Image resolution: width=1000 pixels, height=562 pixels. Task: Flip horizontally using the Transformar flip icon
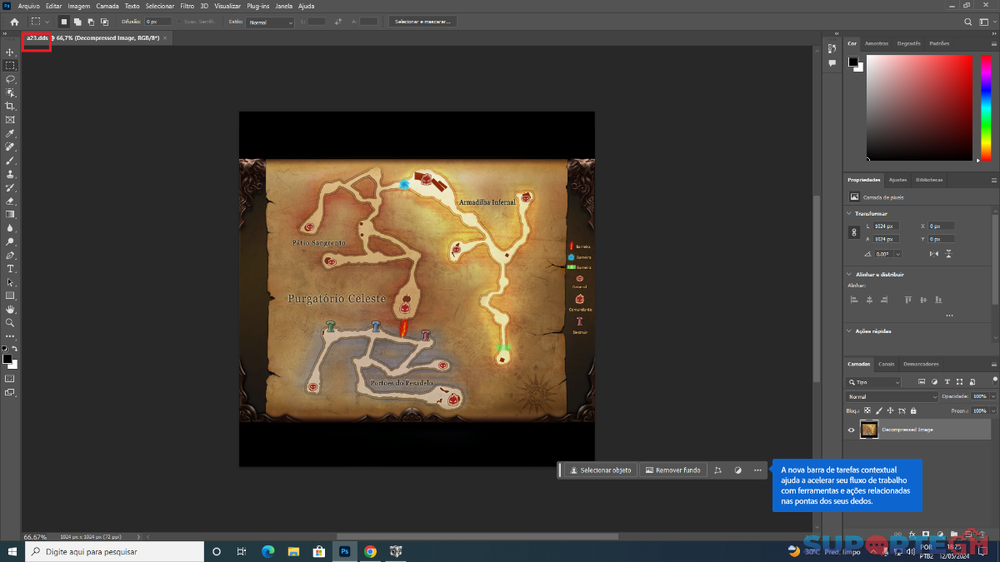pos(933,254)
